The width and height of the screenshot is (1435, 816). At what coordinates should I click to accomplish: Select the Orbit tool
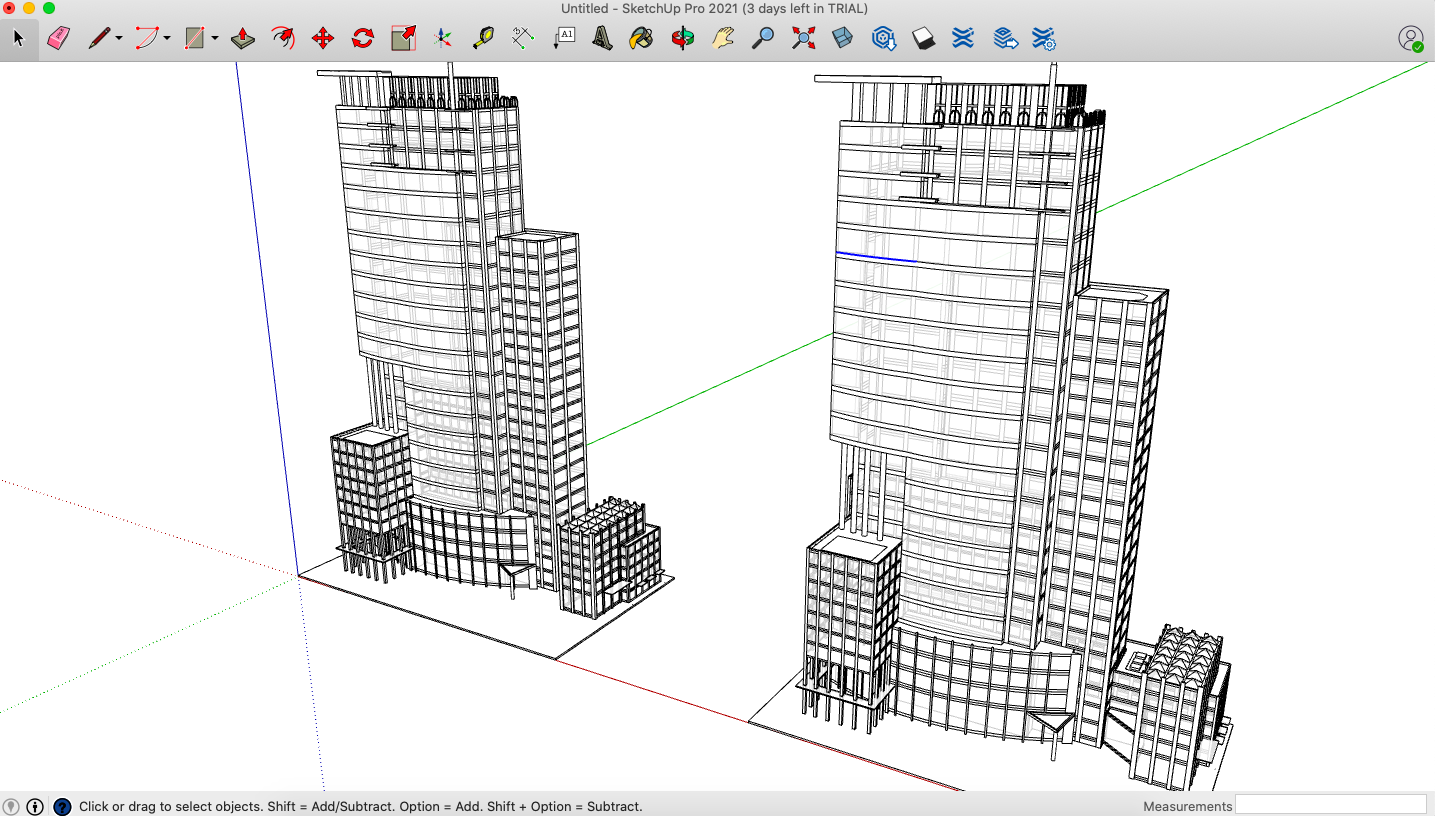click(x=682, y=39)
